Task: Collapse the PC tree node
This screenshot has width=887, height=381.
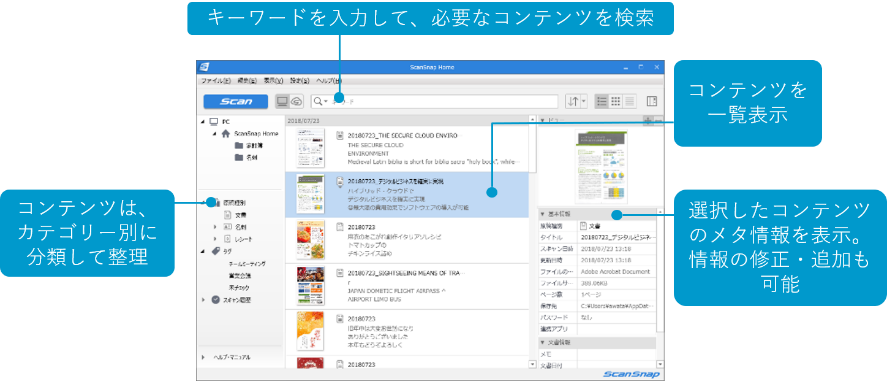Action: [203, 122]
